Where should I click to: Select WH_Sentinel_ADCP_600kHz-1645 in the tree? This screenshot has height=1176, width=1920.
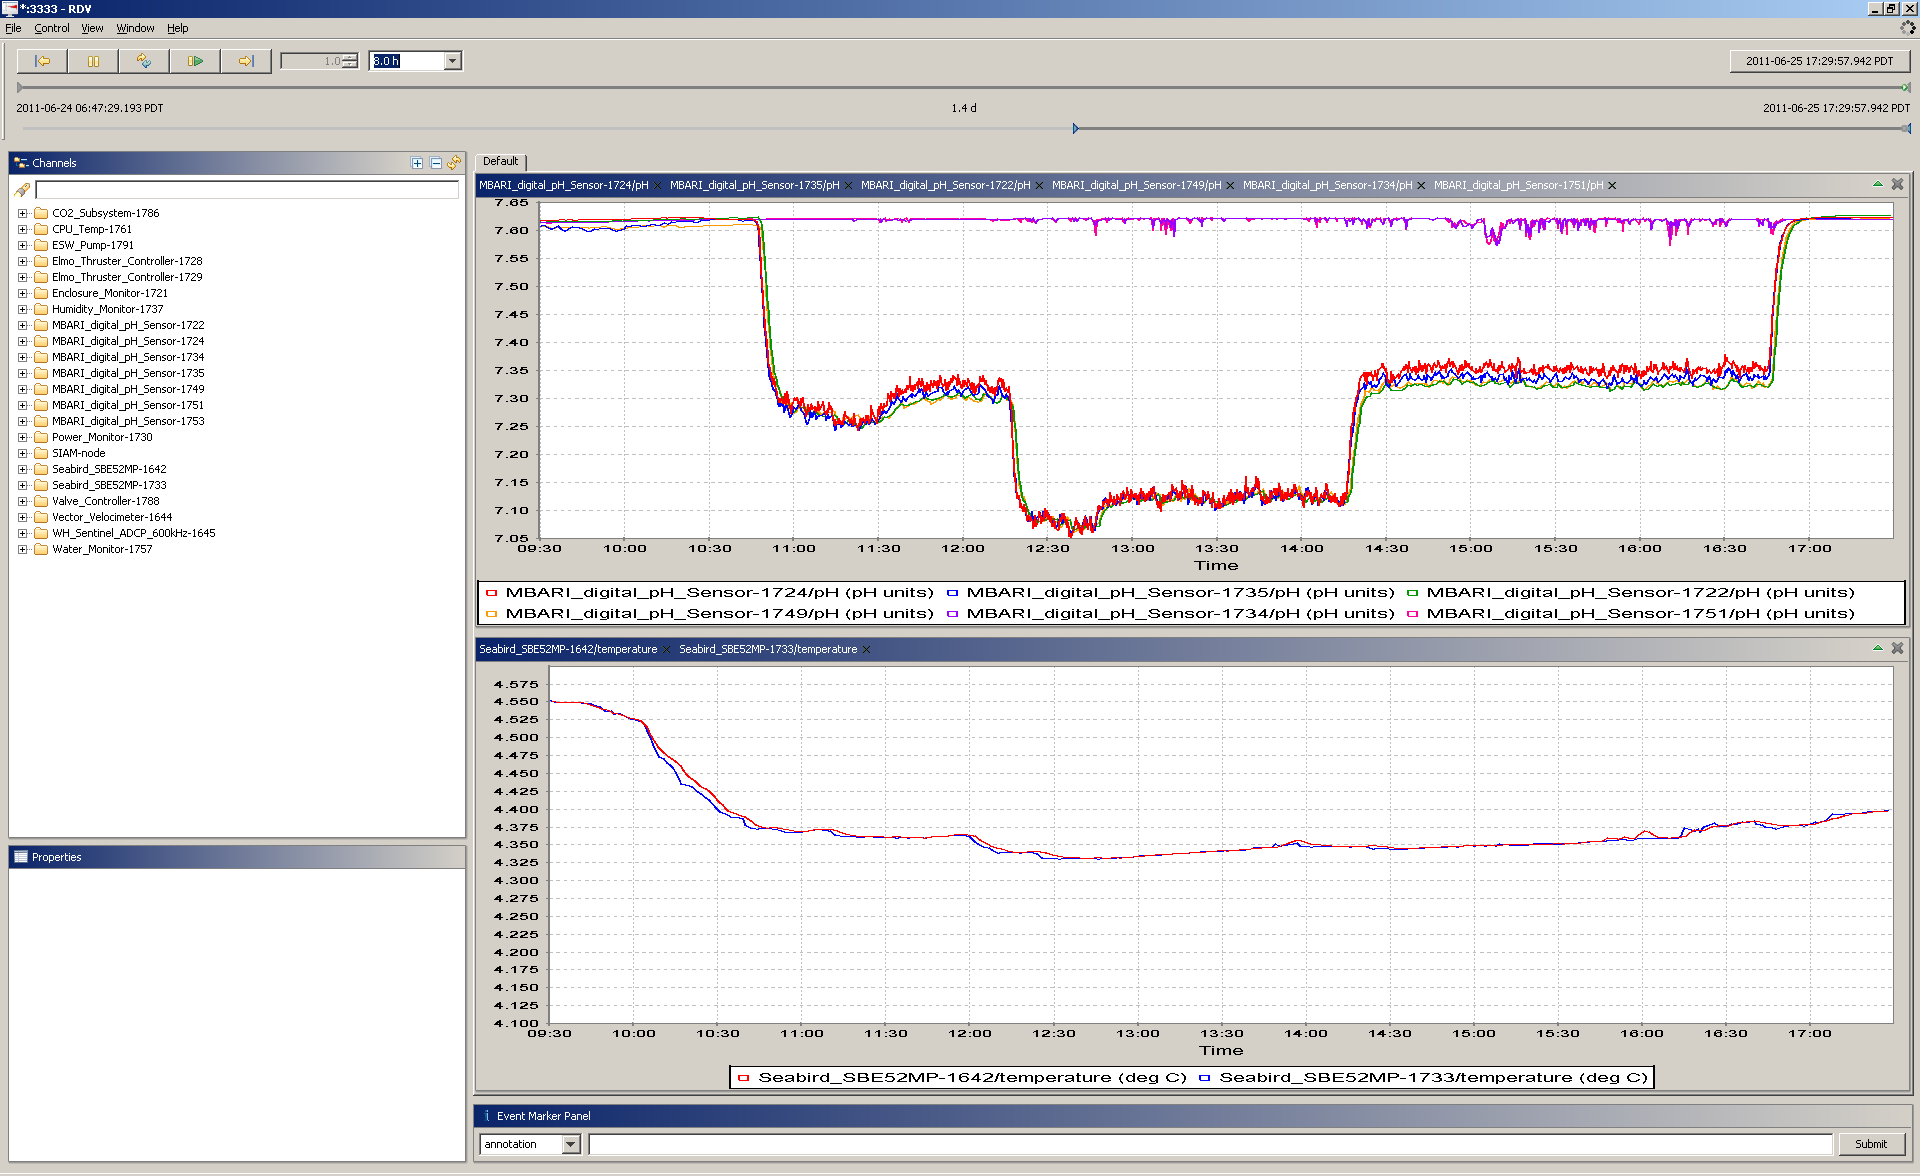point(134,533)
